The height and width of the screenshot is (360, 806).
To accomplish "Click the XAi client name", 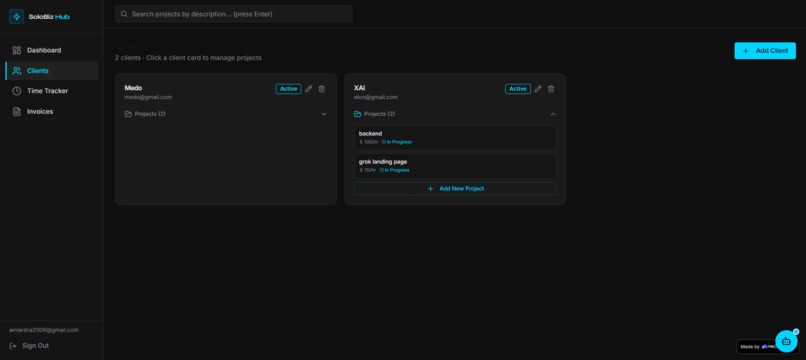I will tap(359, 88).
